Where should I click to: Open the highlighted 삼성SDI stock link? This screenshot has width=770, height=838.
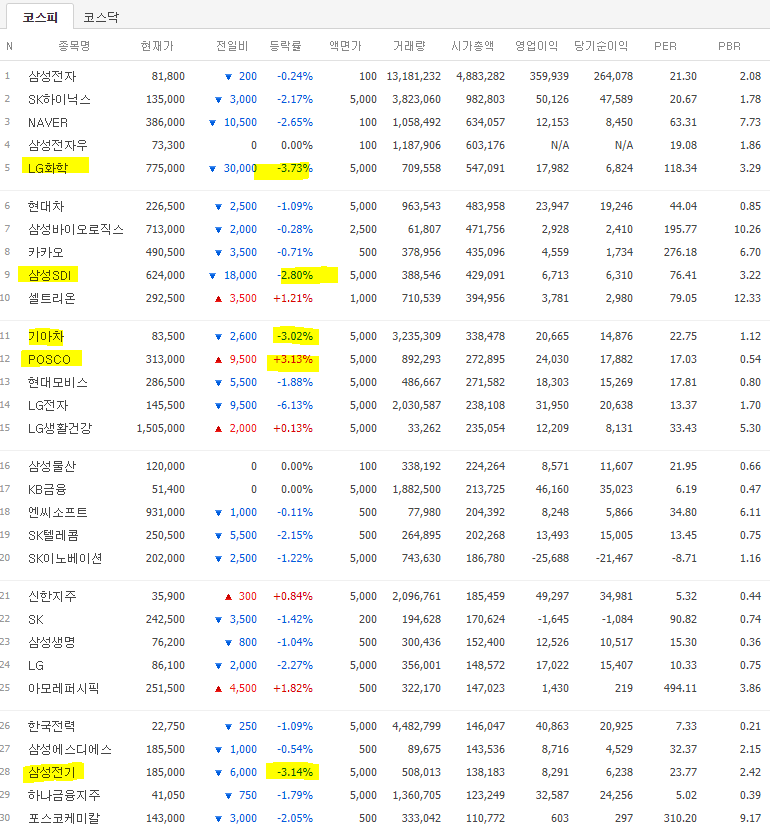(x=49, y=275)
